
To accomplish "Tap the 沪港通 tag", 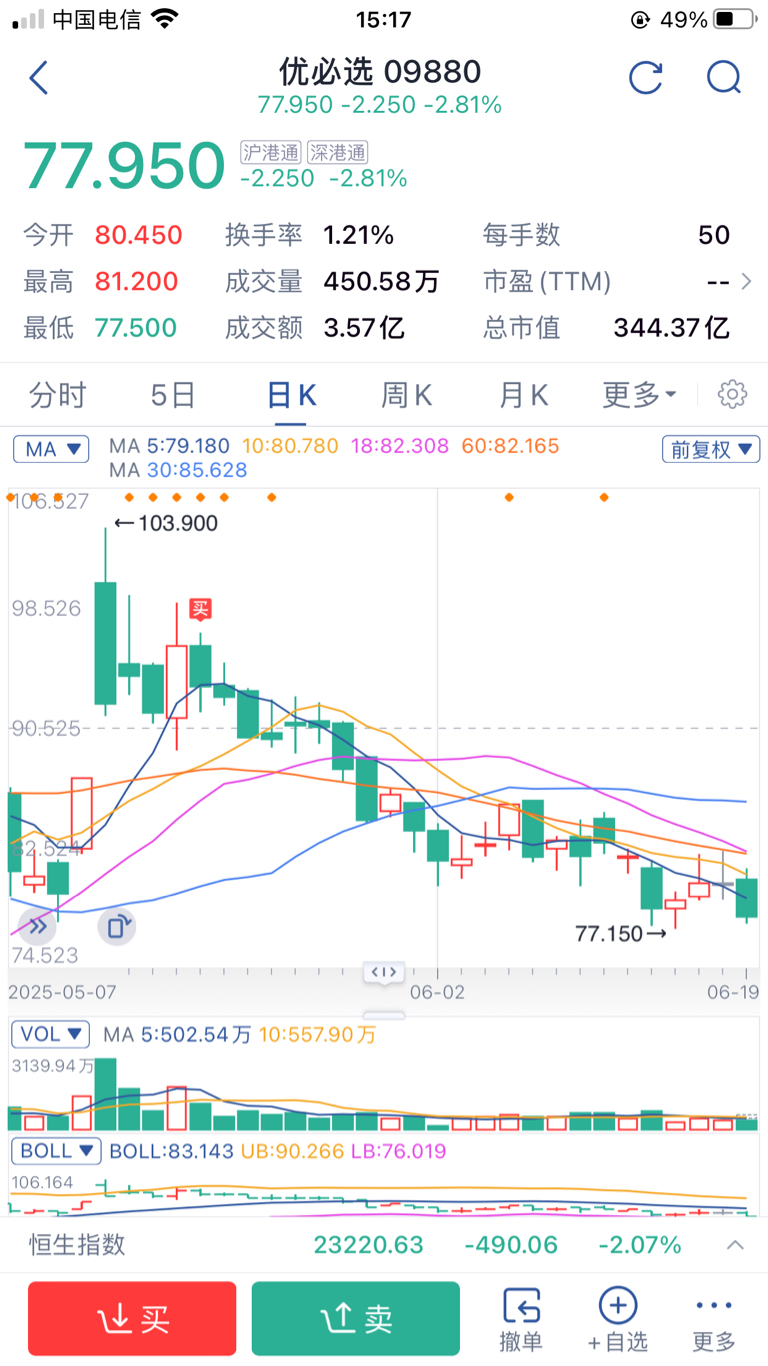I will click(x=271, y=152).
